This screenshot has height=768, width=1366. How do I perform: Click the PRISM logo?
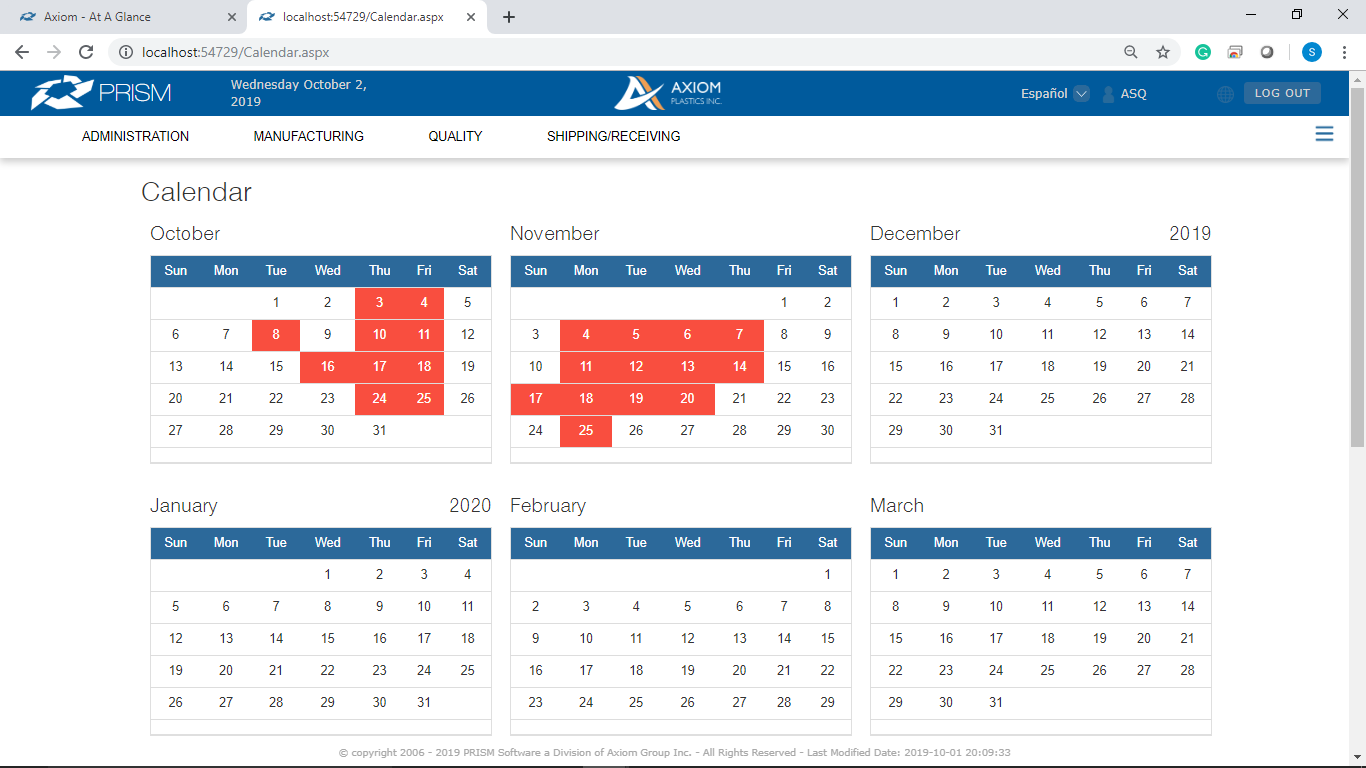[x=101, y=93]
